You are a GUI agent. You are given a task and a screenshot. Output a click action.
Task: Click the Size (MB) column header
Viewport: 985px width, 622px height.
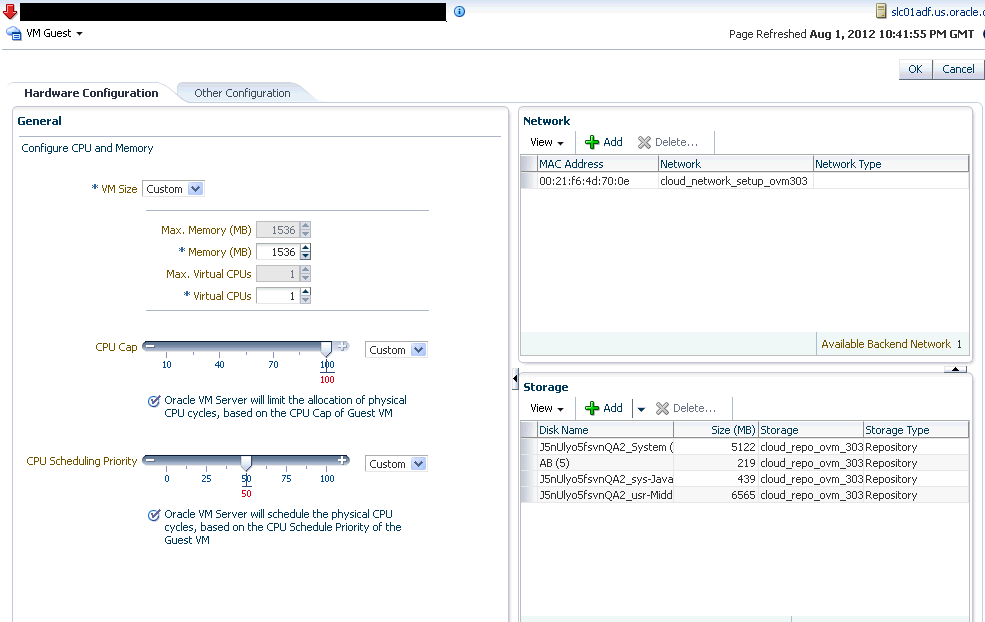[x=716, y=430]
